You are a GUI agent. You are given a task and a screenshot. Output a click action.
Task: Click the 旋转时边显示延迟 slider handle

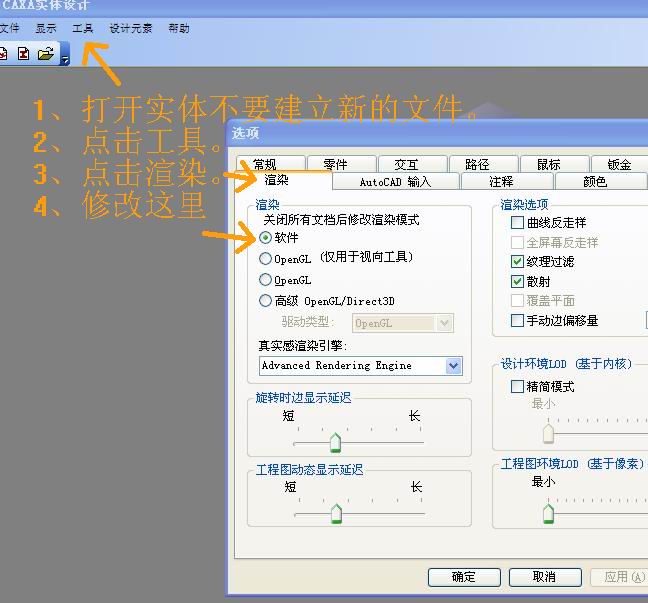tap(336, 443)
